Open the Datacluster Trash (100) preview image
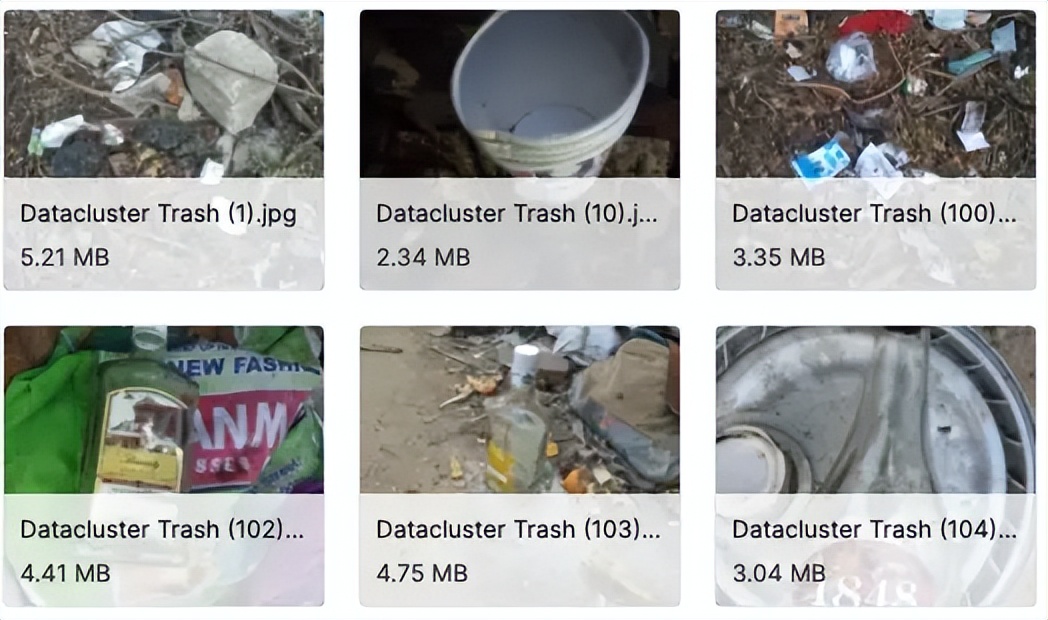This screenshot has width=1048, height=620. [x=876, y=94]
